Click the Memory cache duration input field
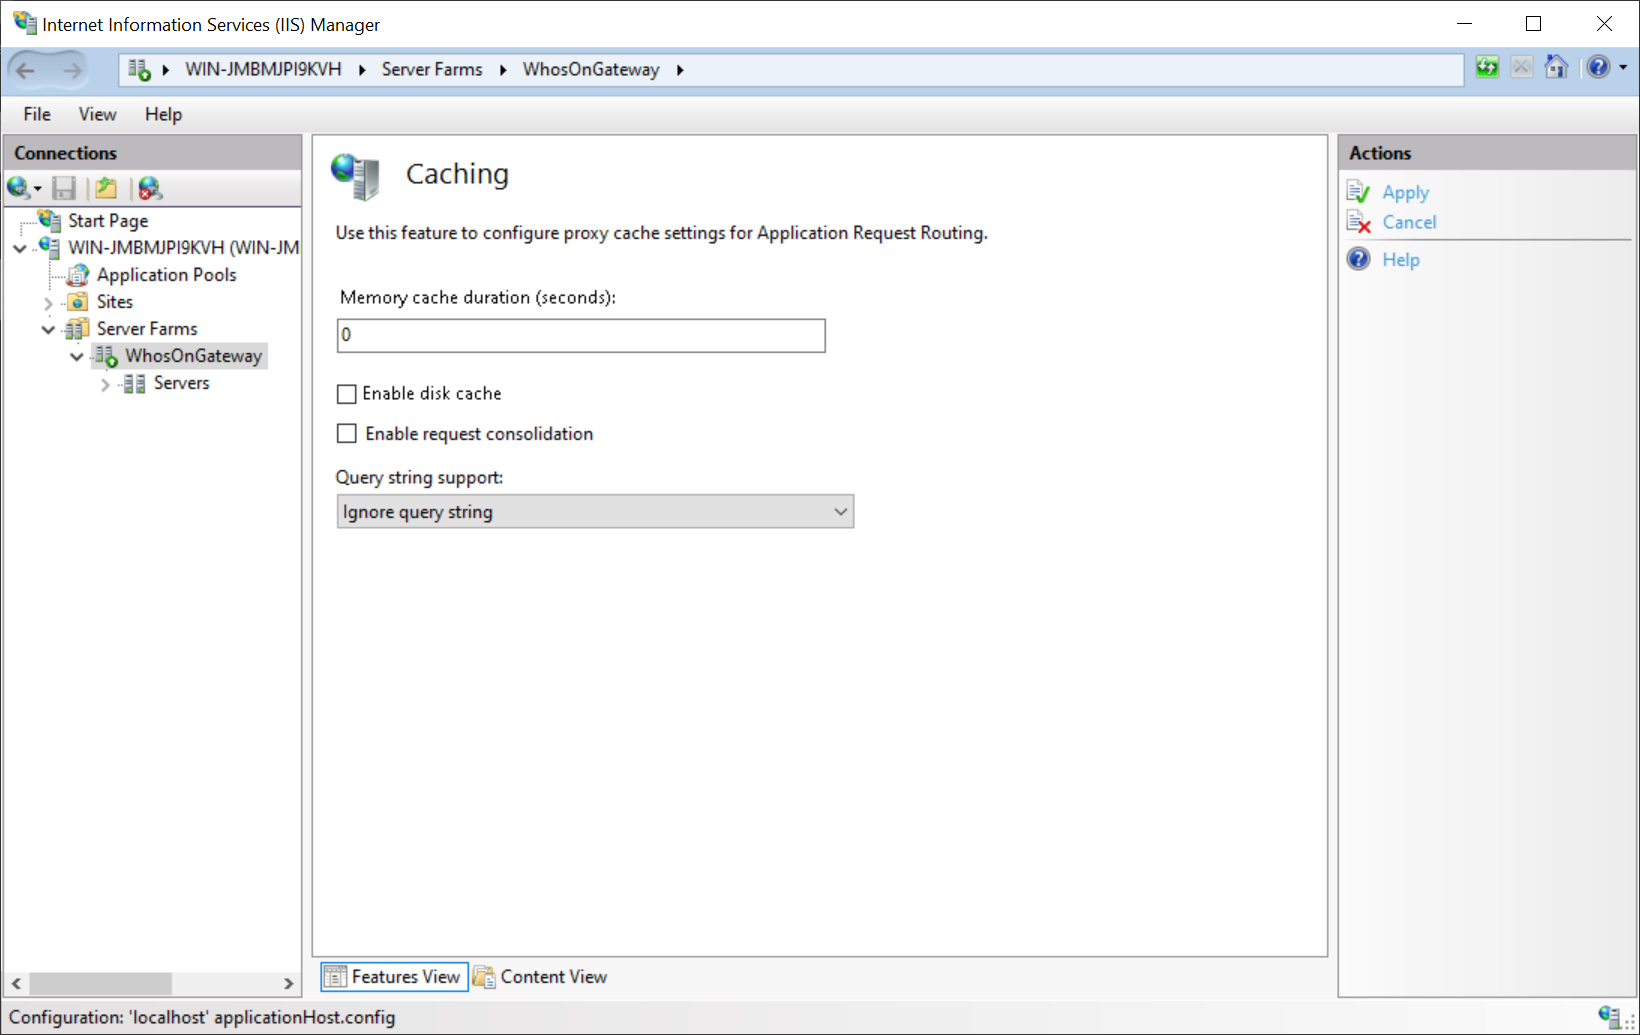This screenshot has height=1035, width=1640. point(581,335)
